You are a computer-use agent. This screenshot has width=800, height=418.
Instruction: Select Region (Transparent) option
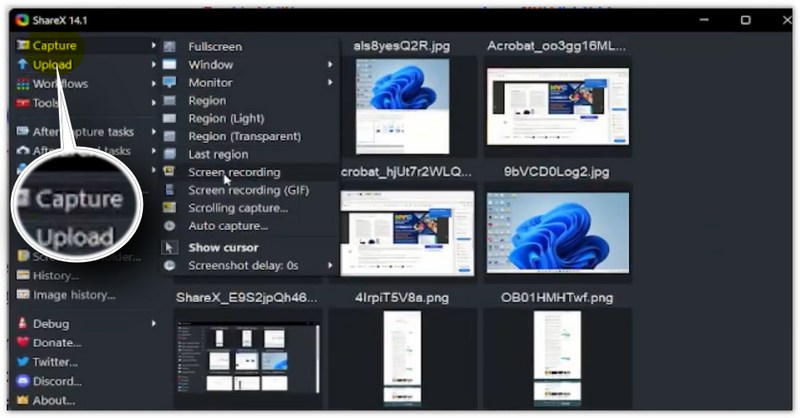click(245, 136)
